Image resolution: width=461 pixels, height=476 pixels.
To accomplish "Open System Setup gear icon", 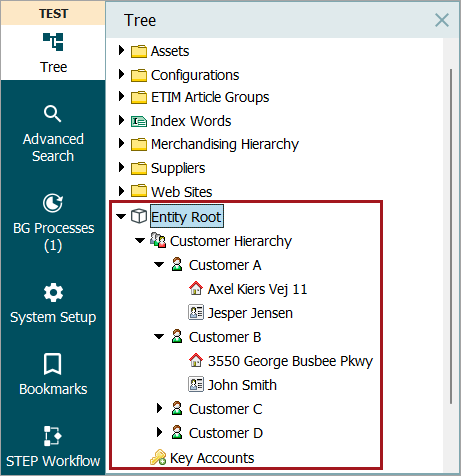I will [53, 293].
